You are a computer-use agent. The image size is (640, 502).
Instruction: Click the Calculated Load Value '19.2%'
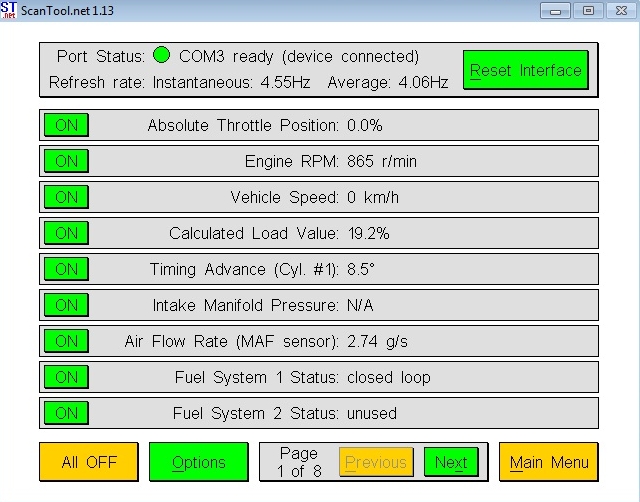pos(369,233)
